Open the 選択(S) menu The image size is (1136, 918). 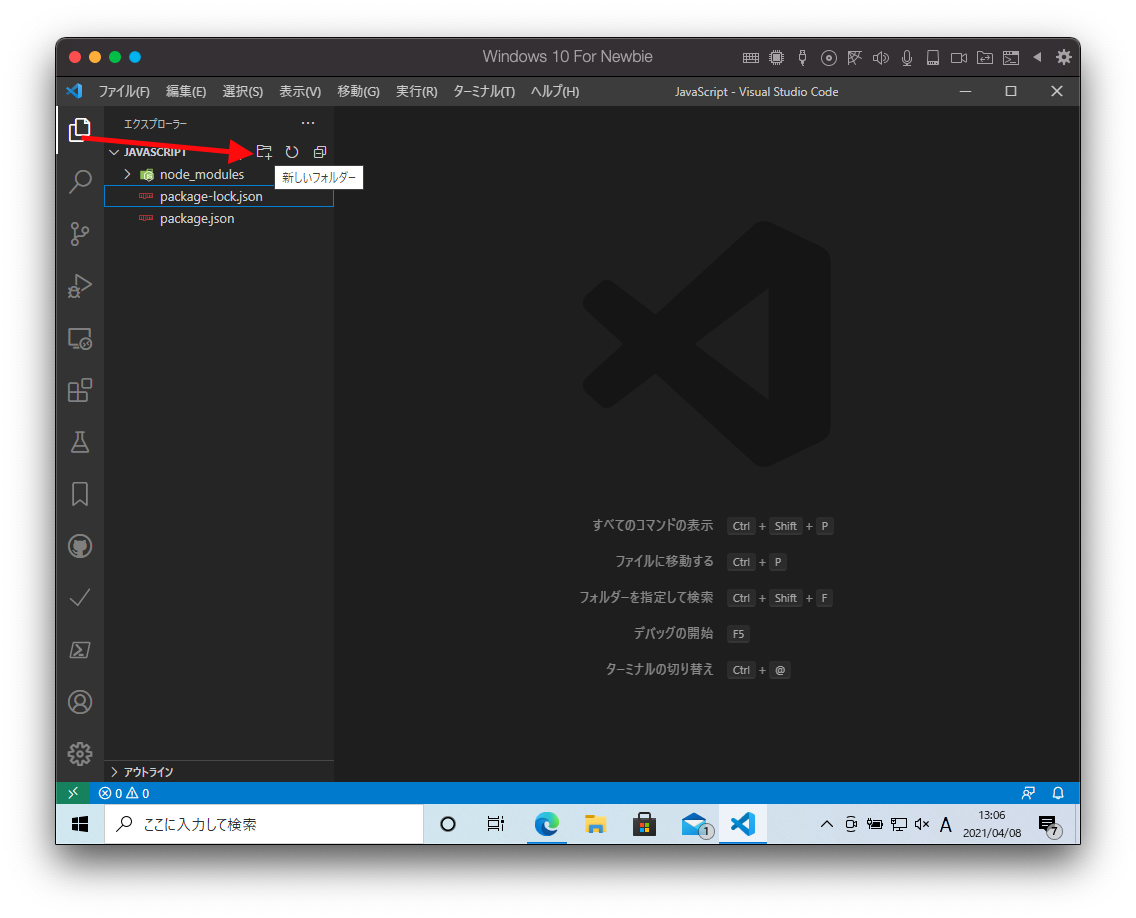click(243, 91)
